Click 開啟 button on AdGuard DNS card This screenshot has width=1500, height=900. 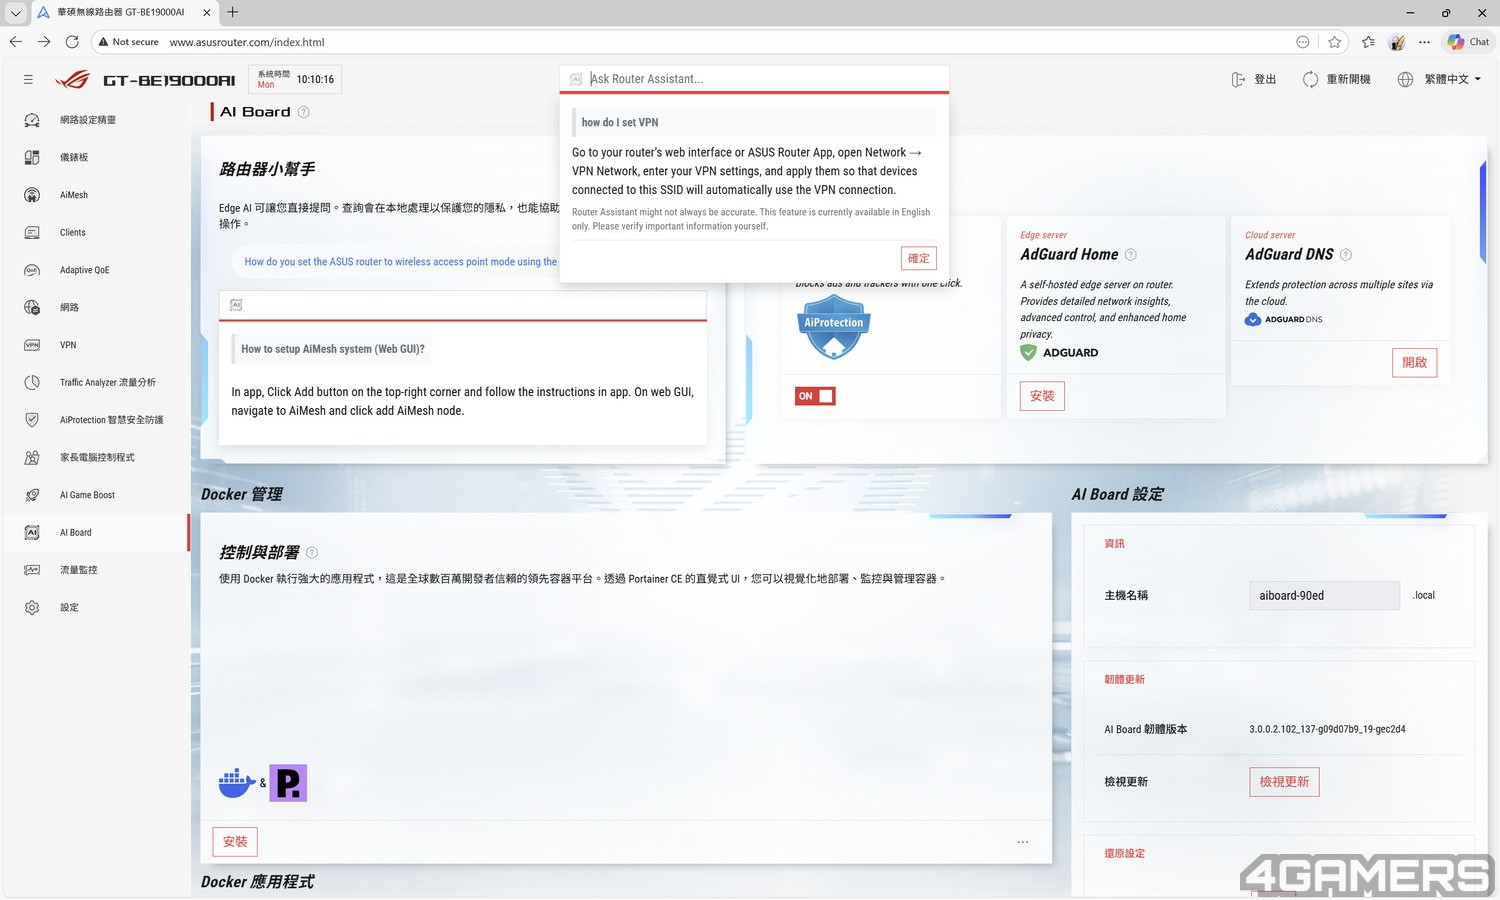[1414, 362]
